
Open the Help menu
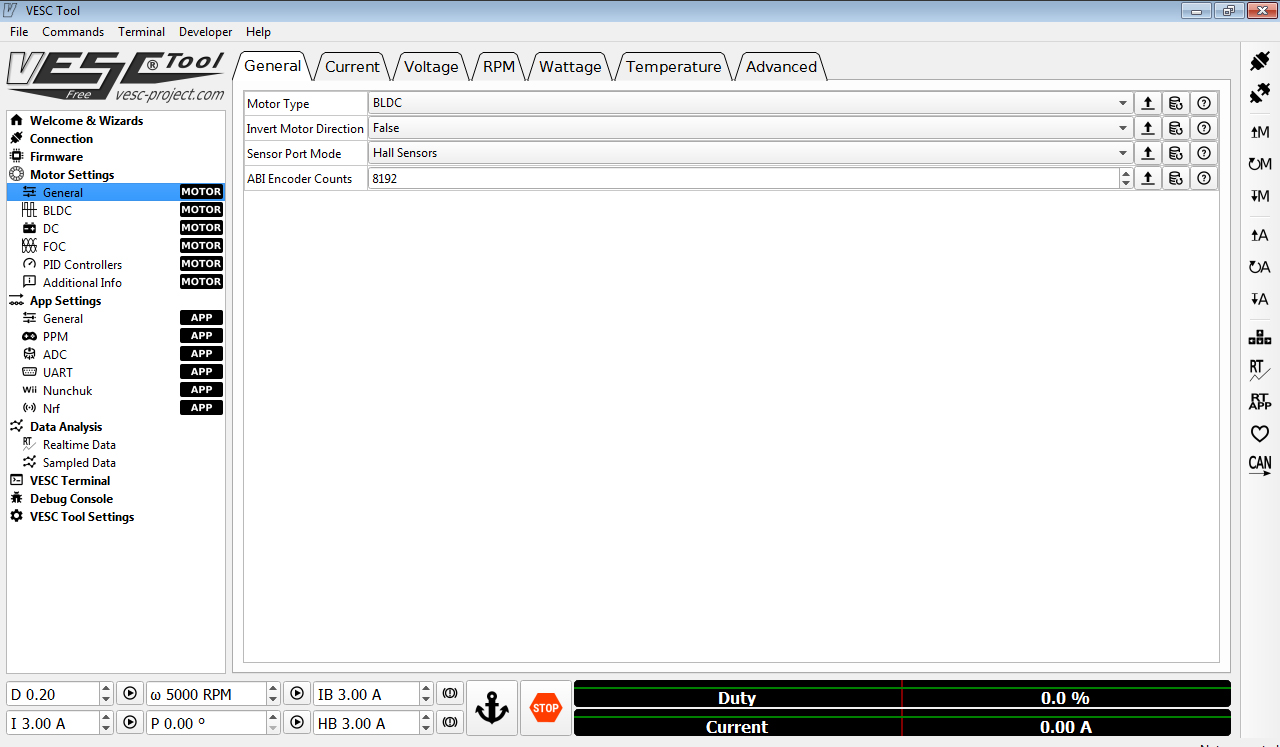[258, 32]
